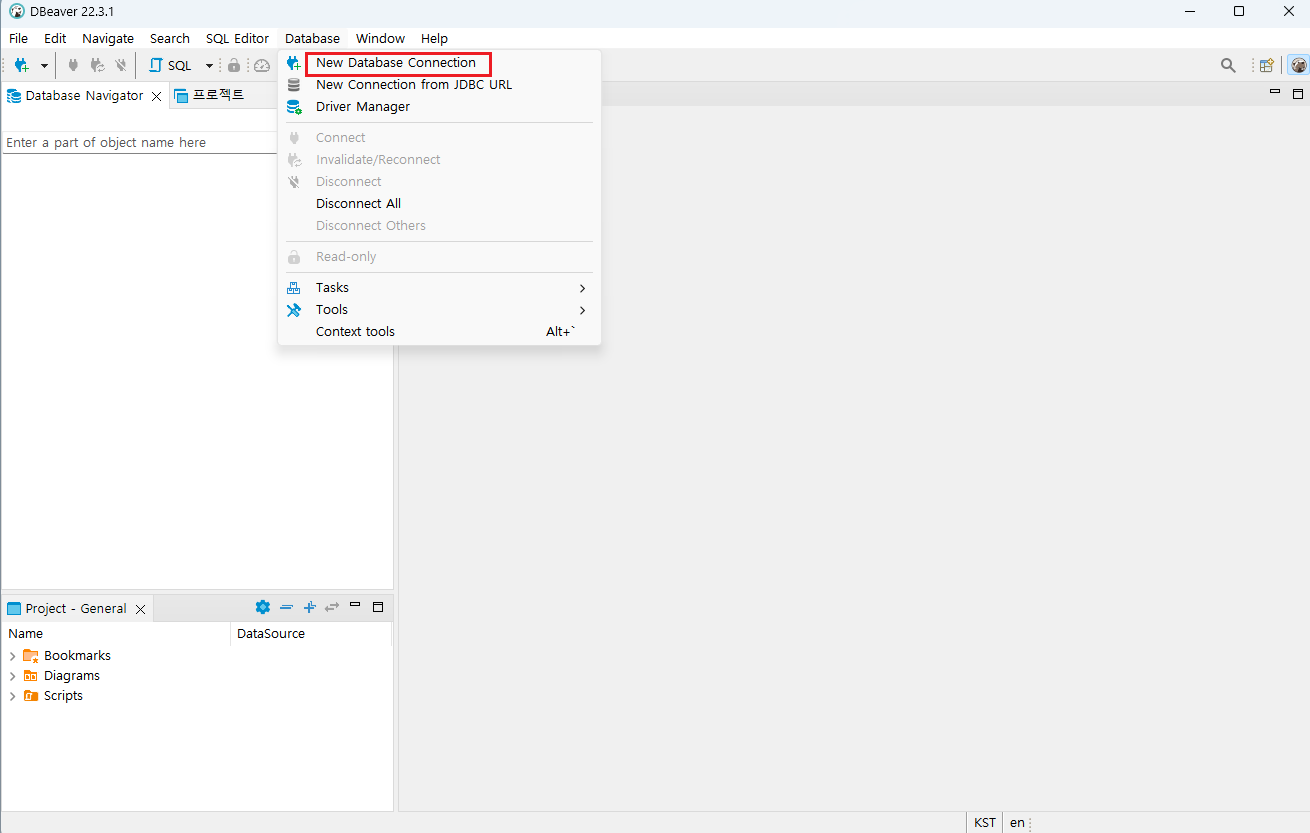Open a new SQL script via SQL button
The image size is (1310, 833).
click(170, 66)
